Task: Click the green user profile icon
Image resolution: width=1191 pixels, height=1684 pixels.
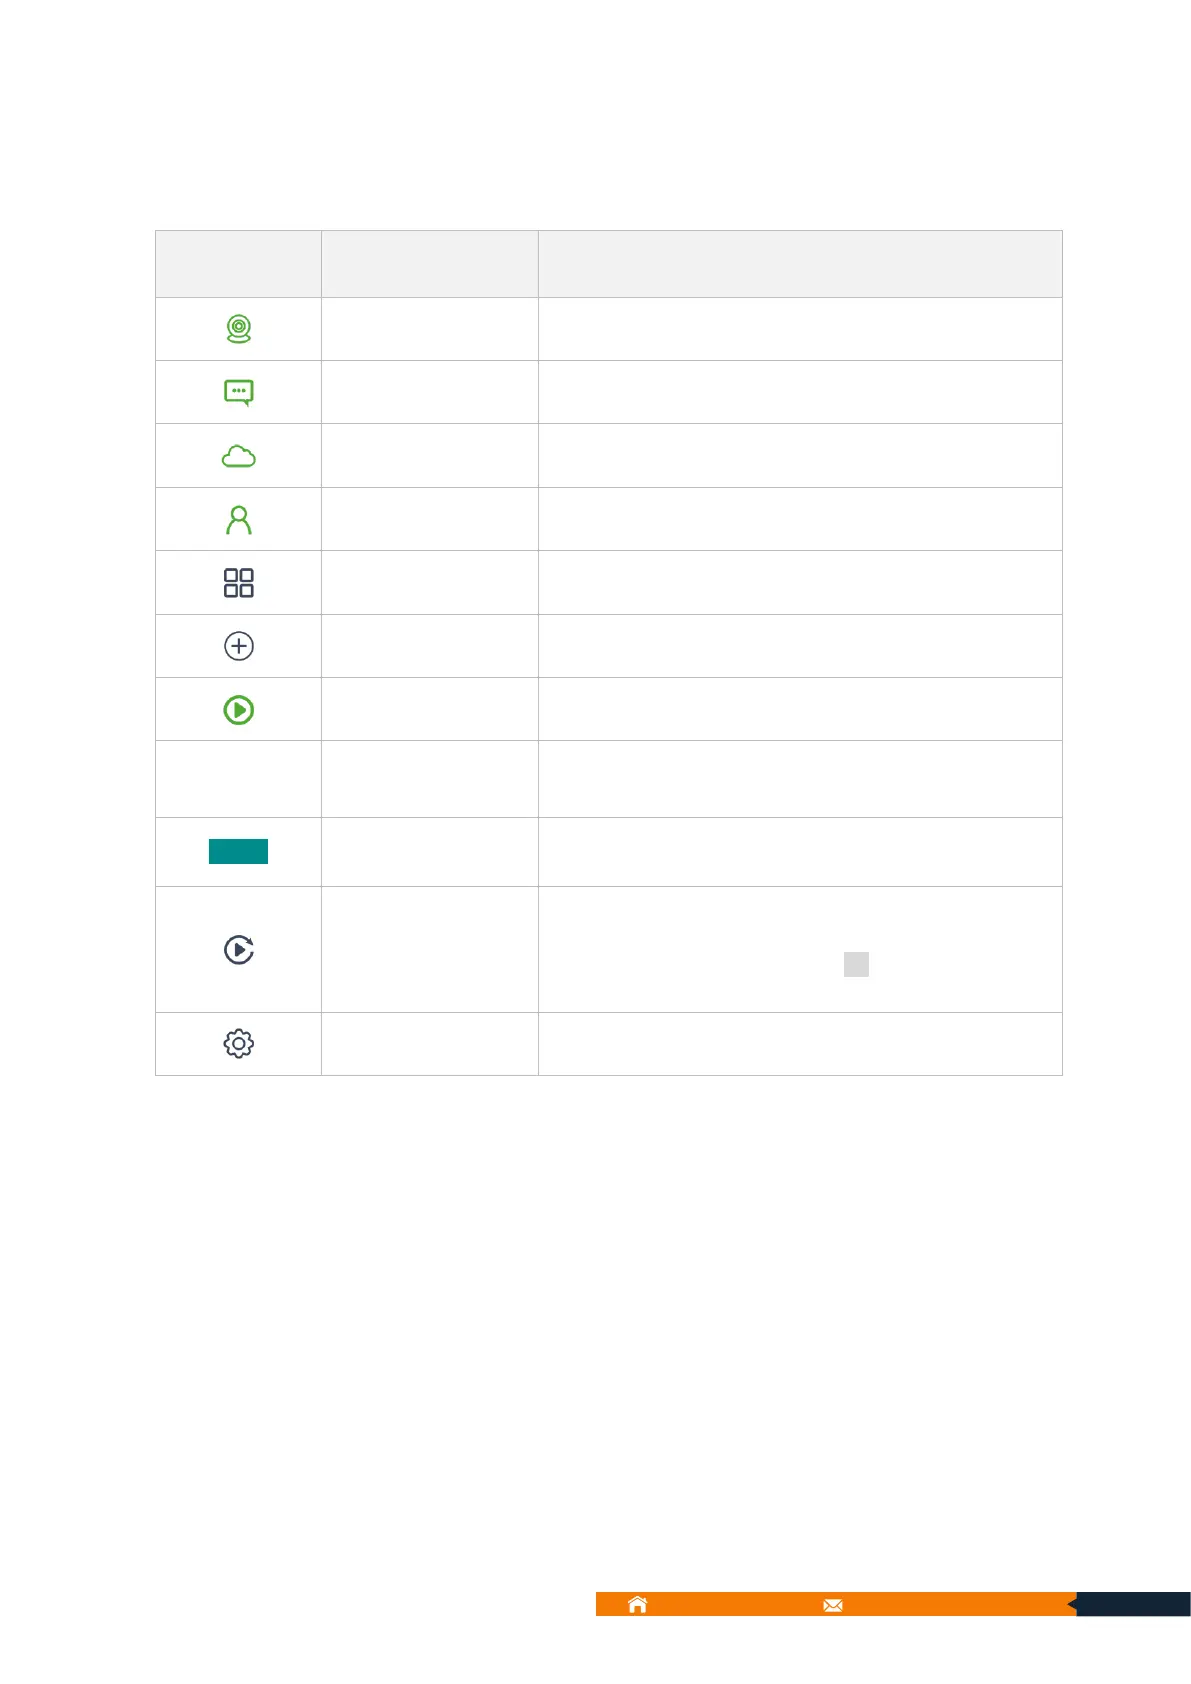Action: pos(238,520)
